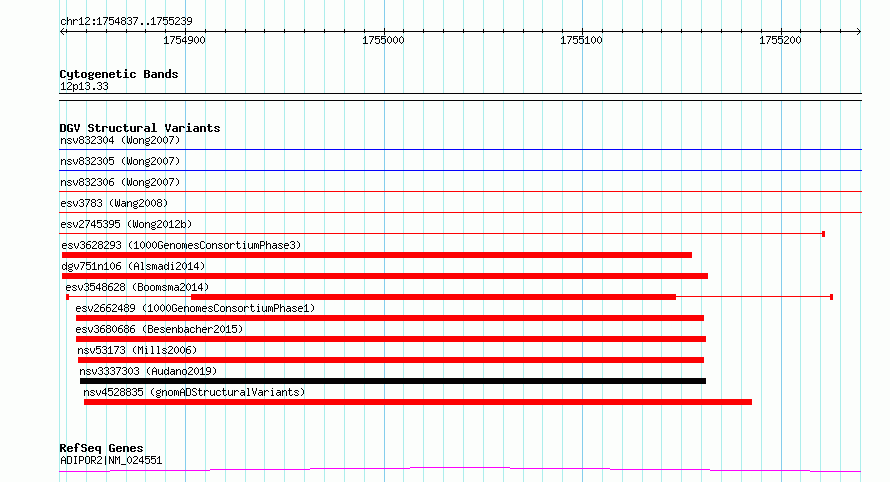This screenshot has height=482, width=890.
Task: Click the red line of nsv832306
Action: click(460, 191)
